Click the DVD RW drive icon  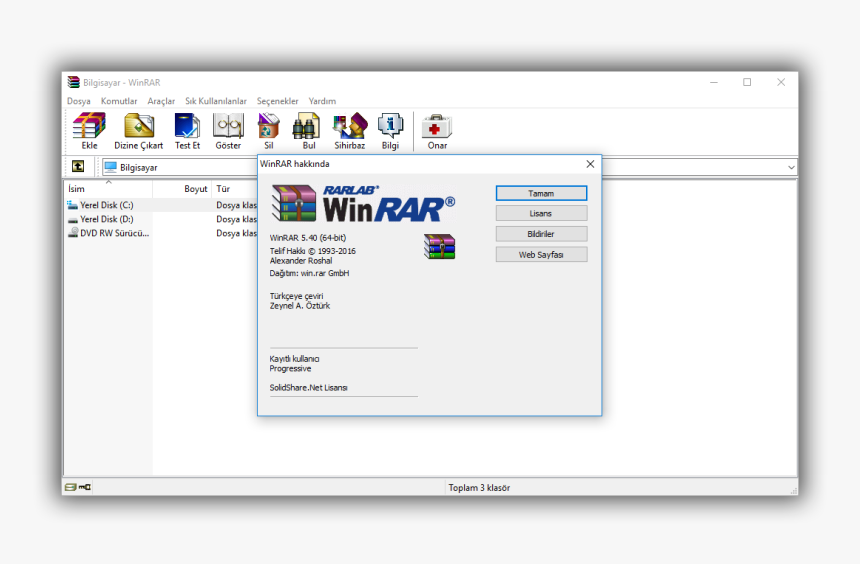click(73, 233)
